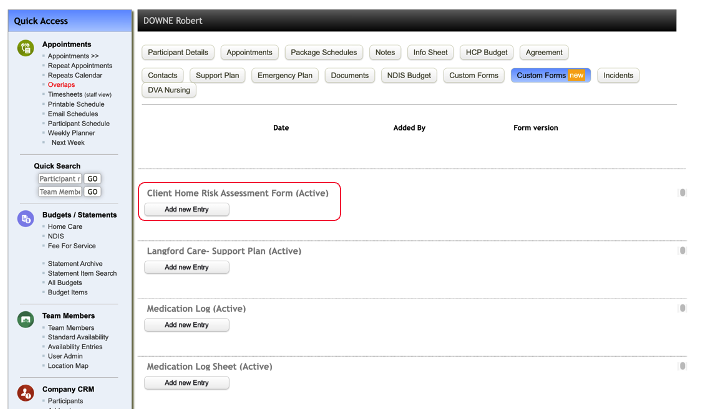Open Team Members sub-link in sidebar
703x419 pixels.
click(x=71, y=328)
